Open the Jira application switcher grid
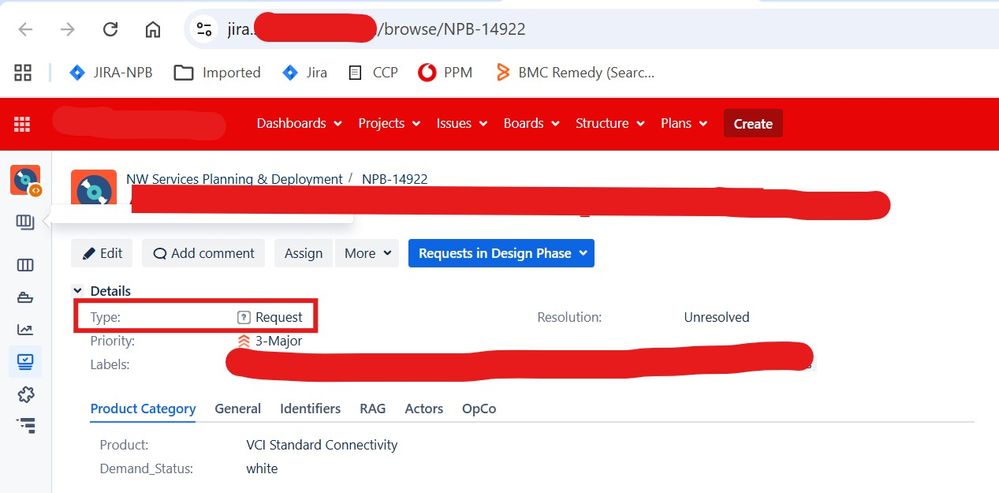Screen dimensions: 999x493 [x=22, y=124]
